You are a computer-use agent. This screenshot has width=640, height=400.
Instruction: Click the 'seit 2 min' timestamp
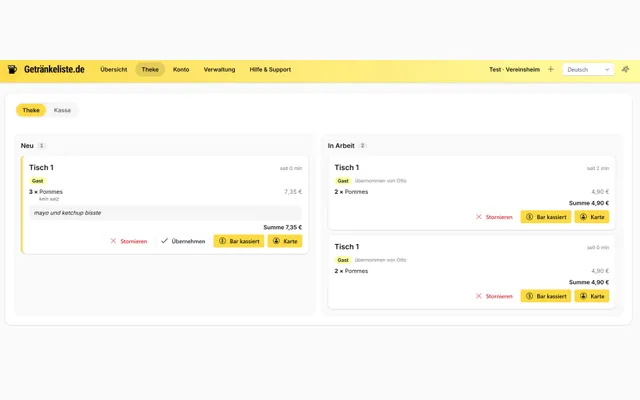(x=598, y=168)
